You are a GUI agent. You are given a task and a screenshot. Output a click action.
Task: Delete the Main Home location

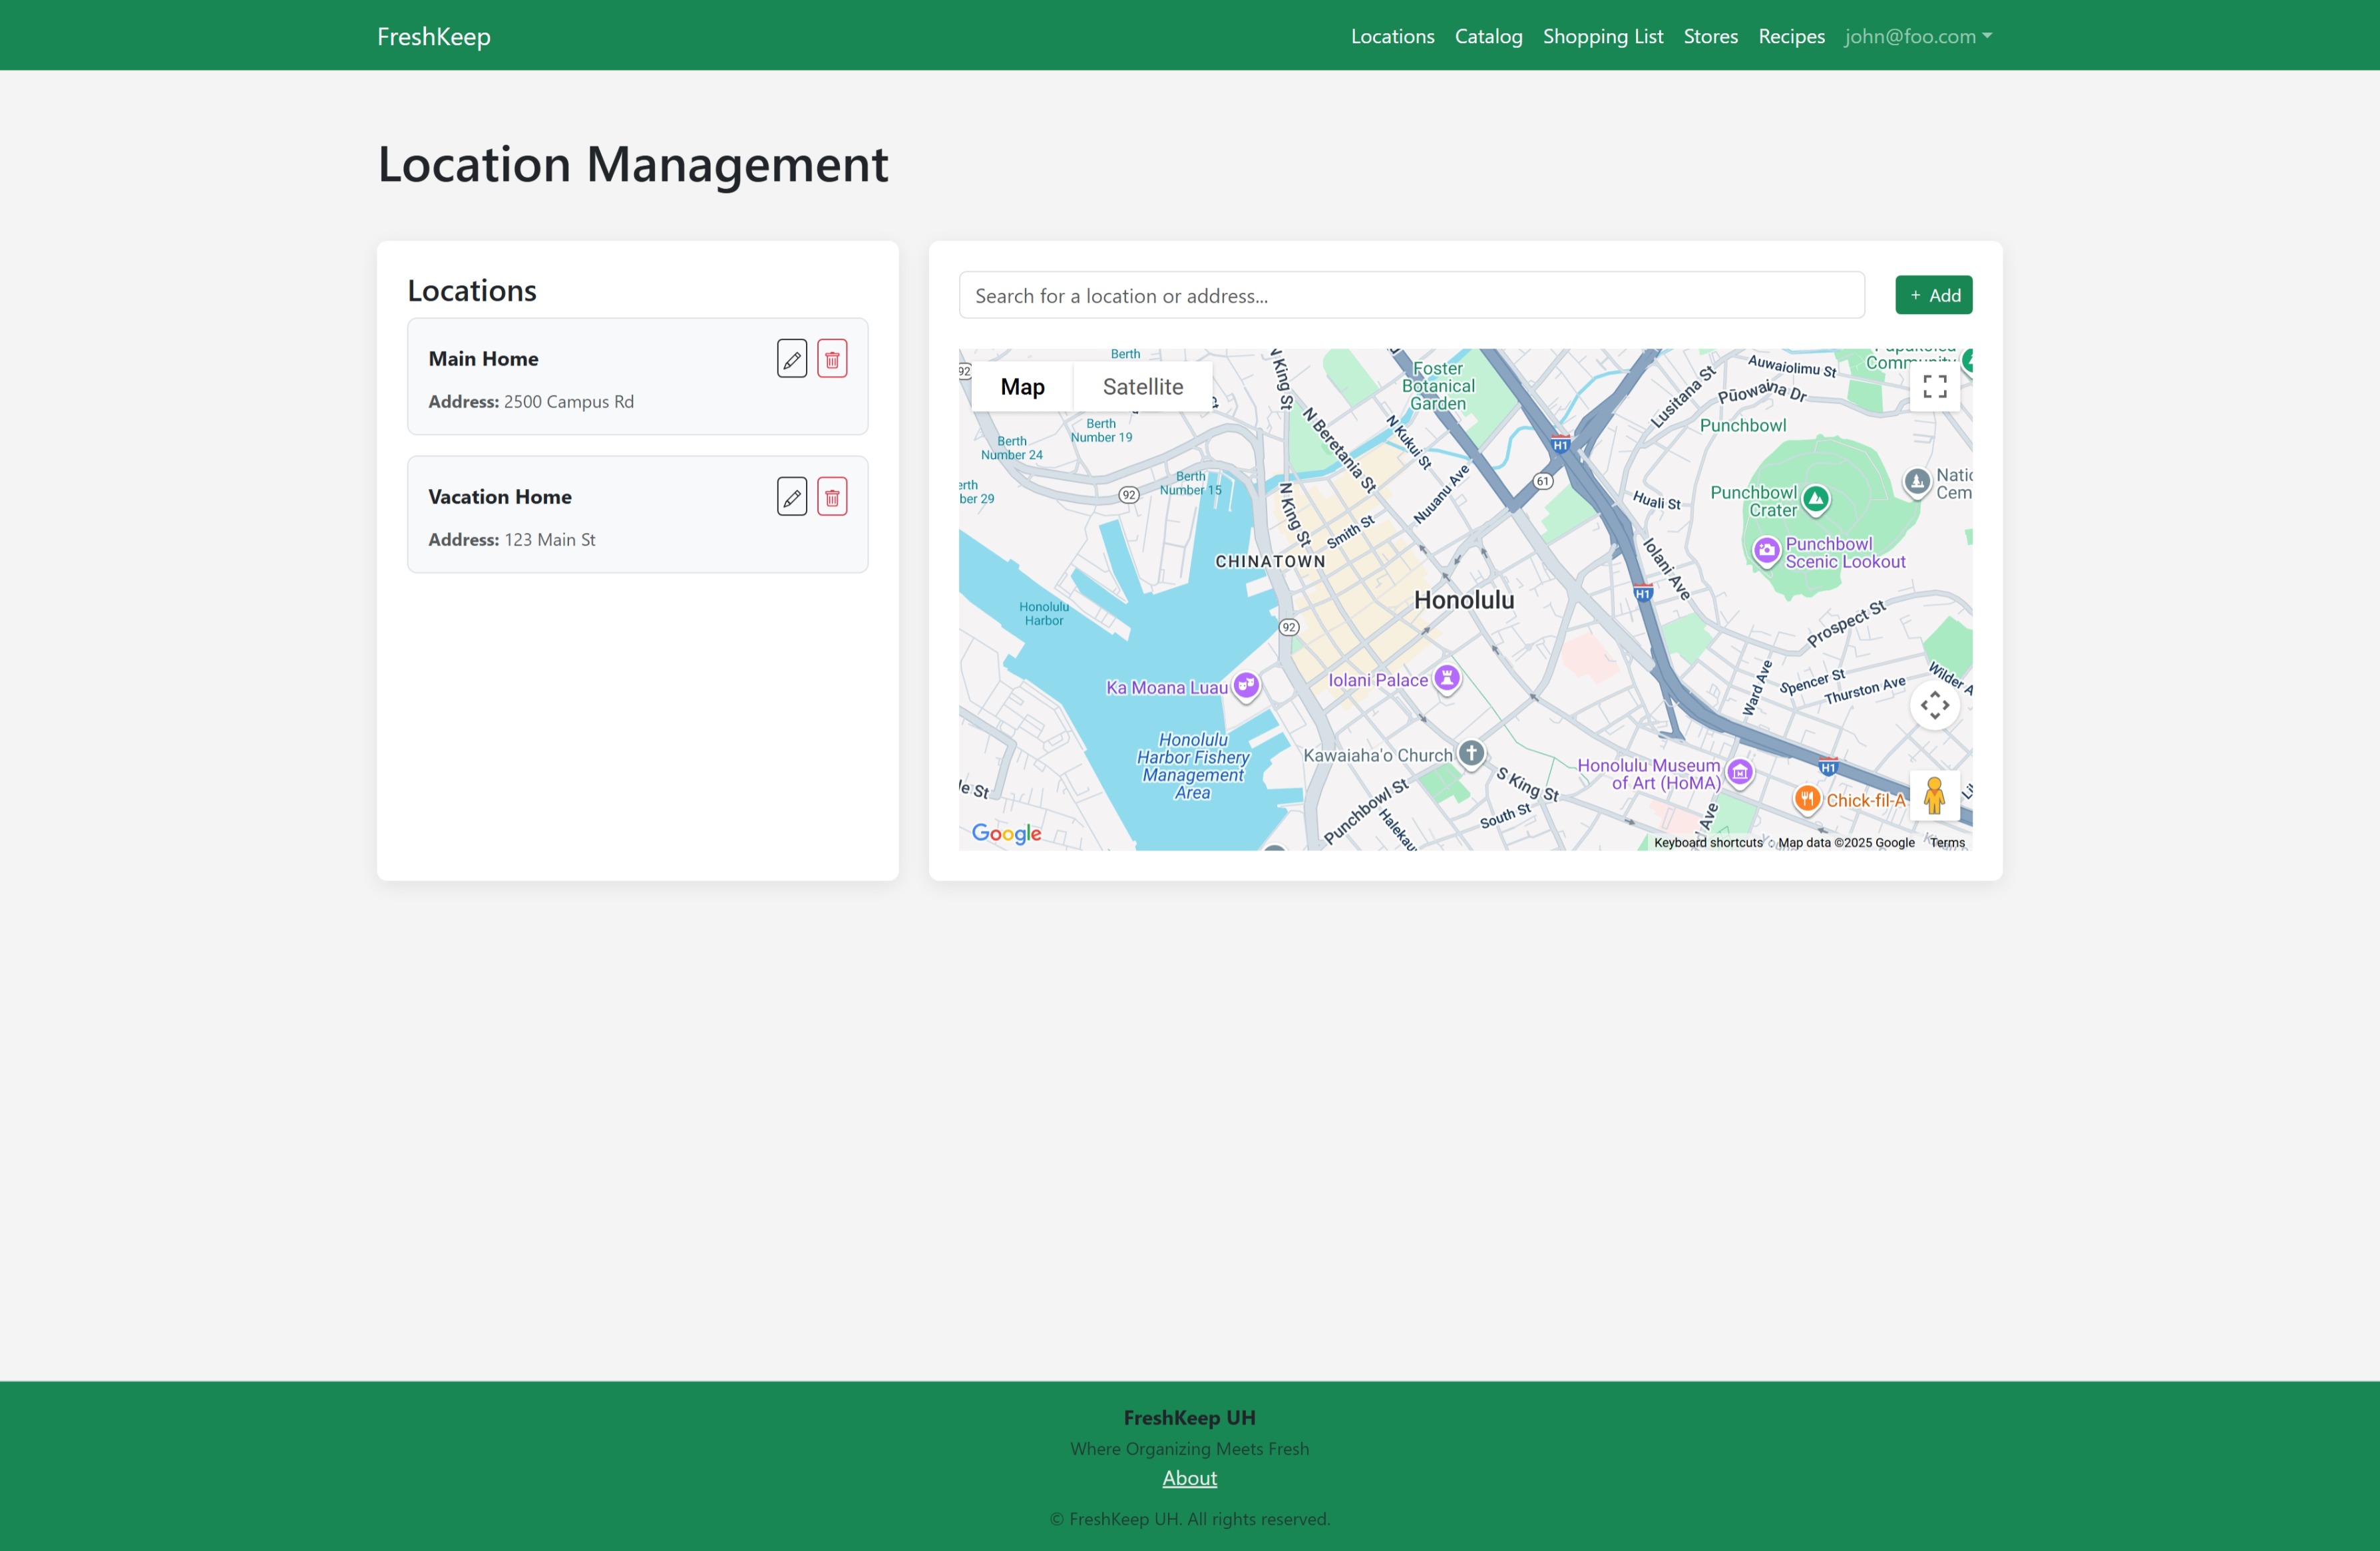(831, 358)
